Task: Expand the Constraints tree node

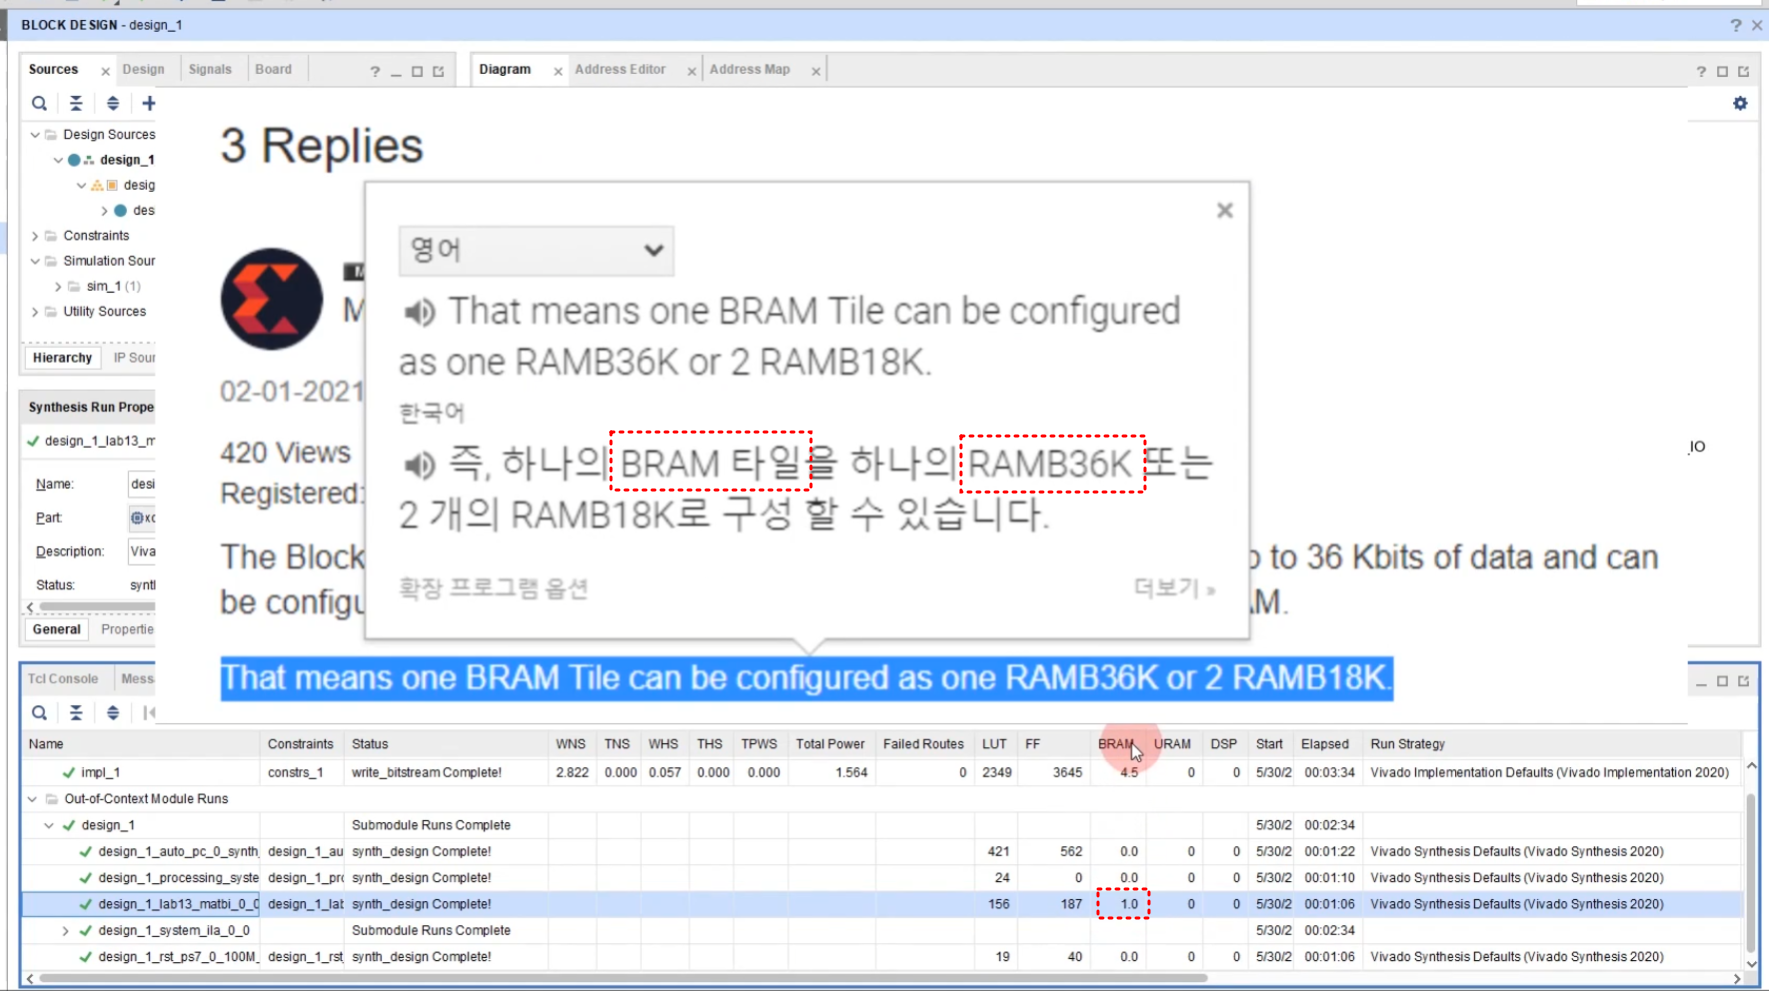Action: [35, 236]
